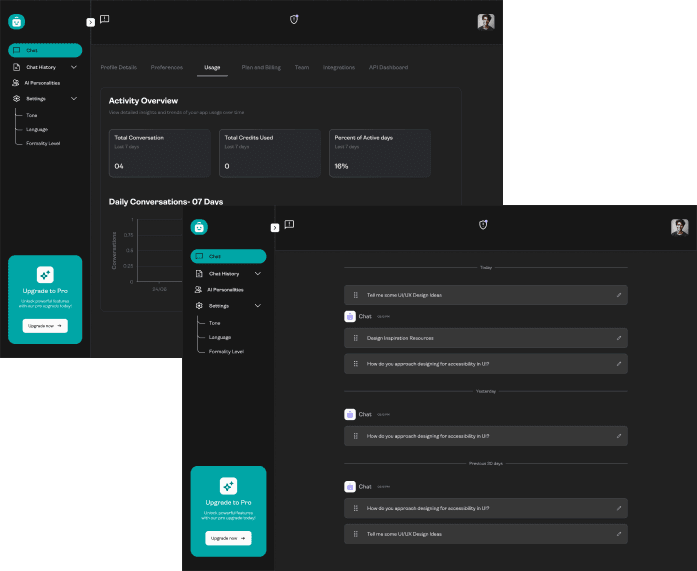This screenshot has width=697, height=571.
Task: Click the drag handle on Design Inspiration Resources
Action: tap(356, 338)
